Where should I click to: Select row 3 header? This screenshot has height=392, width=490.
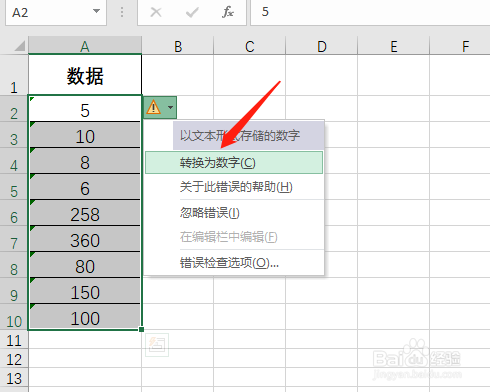click(x=14, y=135)
